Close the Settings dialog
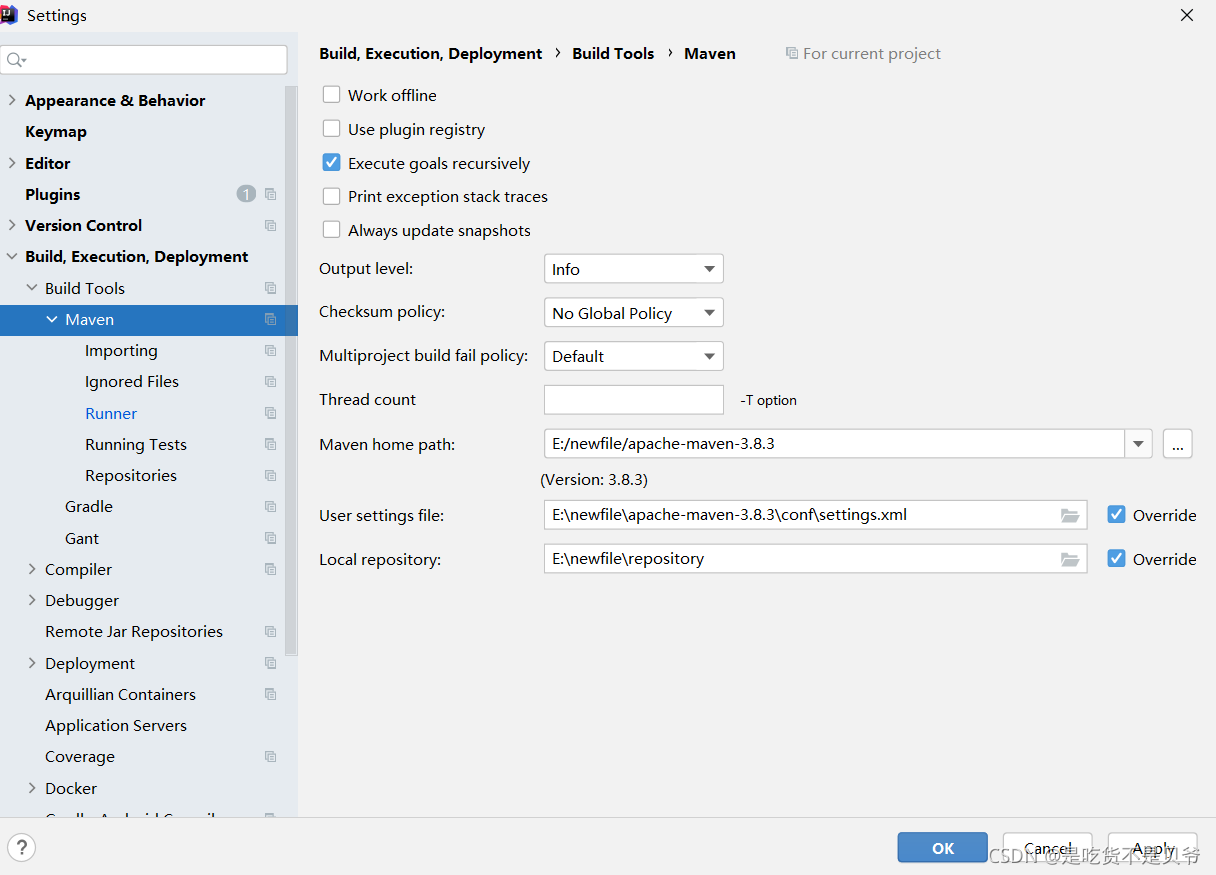The width and height of the screenshot is (1216, 875). click(1187, 15)
